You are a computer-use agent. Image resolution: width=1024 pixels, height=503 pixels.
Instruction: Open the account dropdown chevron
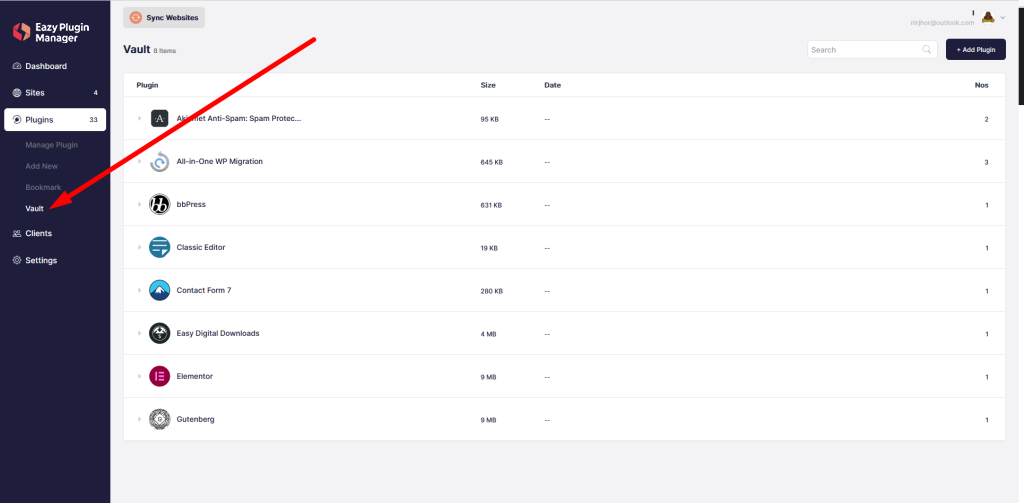click(1002, 18)
